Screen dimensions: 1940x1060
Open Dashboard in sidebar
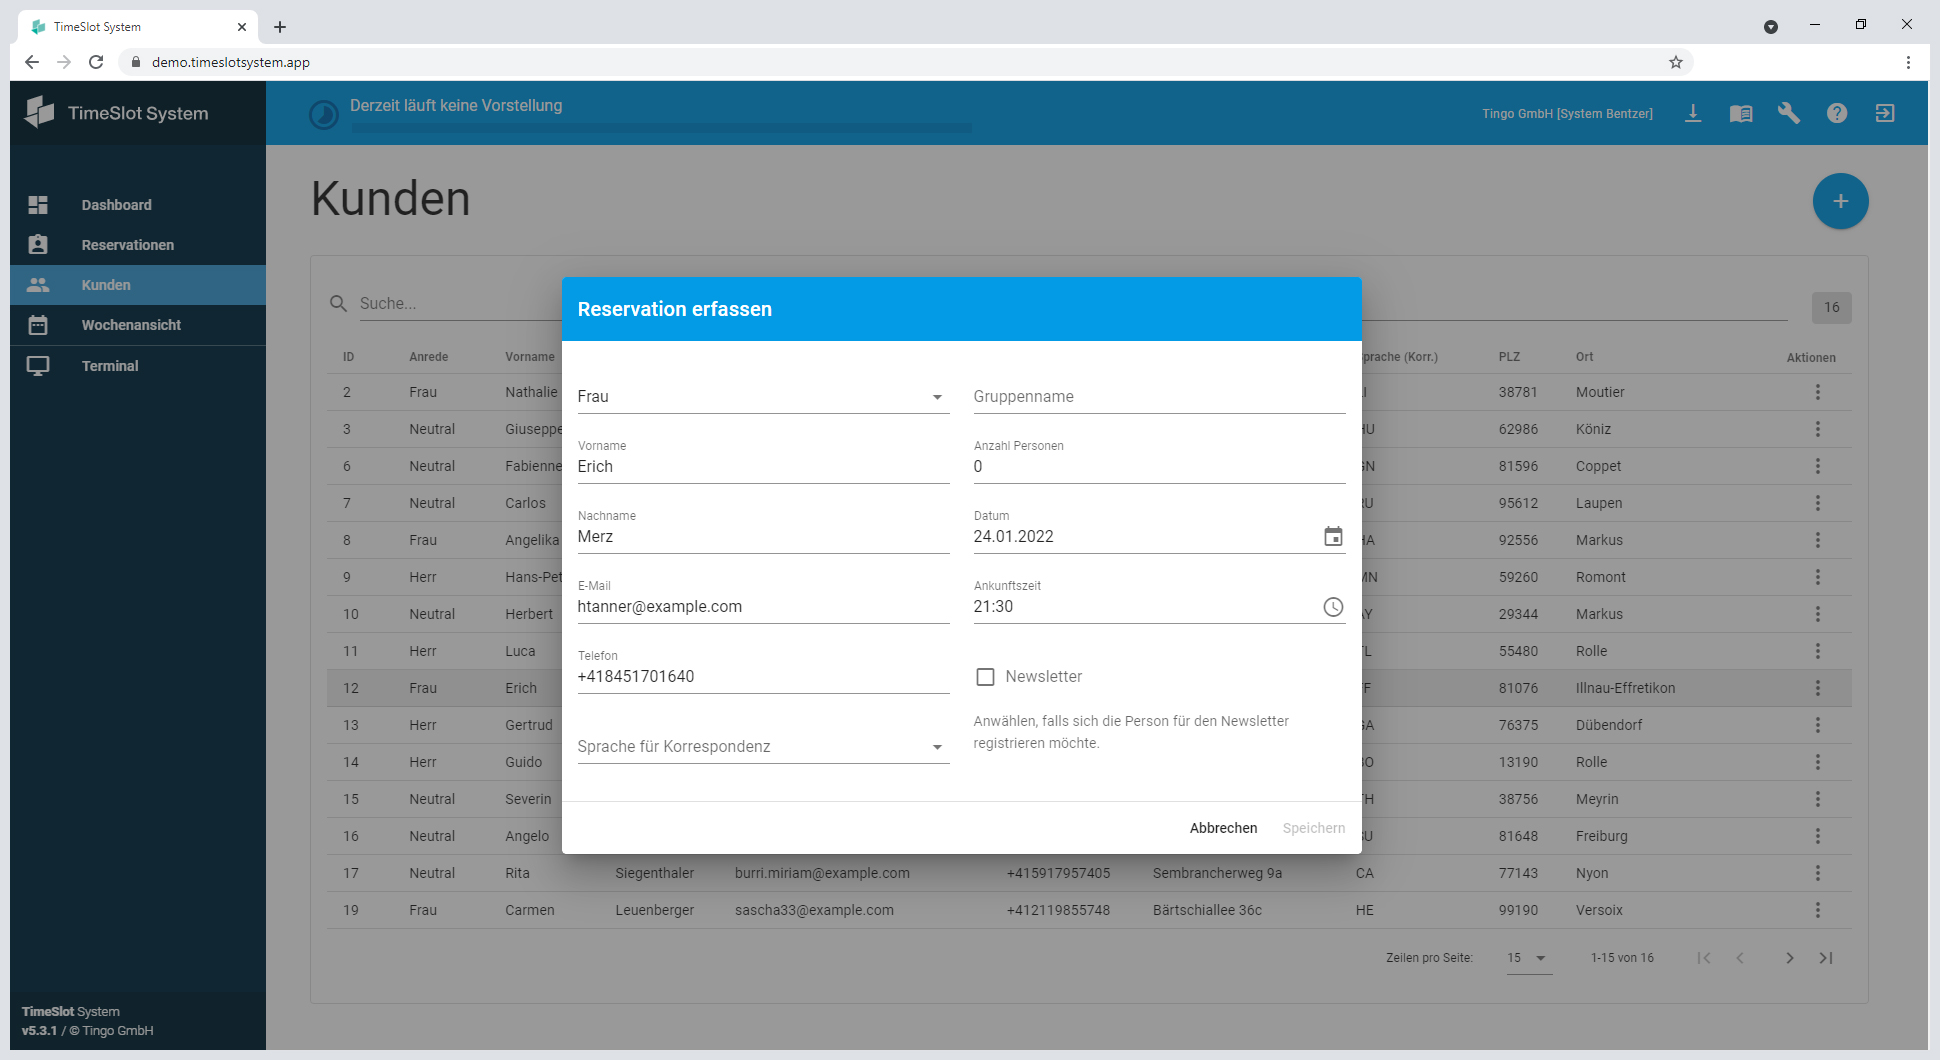pyautogui.click(x=138, y=205)
